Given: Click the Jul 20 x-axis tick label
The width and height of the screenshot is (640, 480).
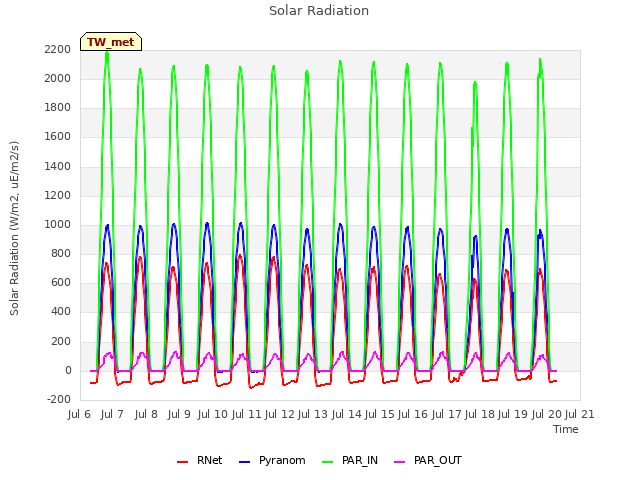Looking at the screenshot, I should (547, 414).
